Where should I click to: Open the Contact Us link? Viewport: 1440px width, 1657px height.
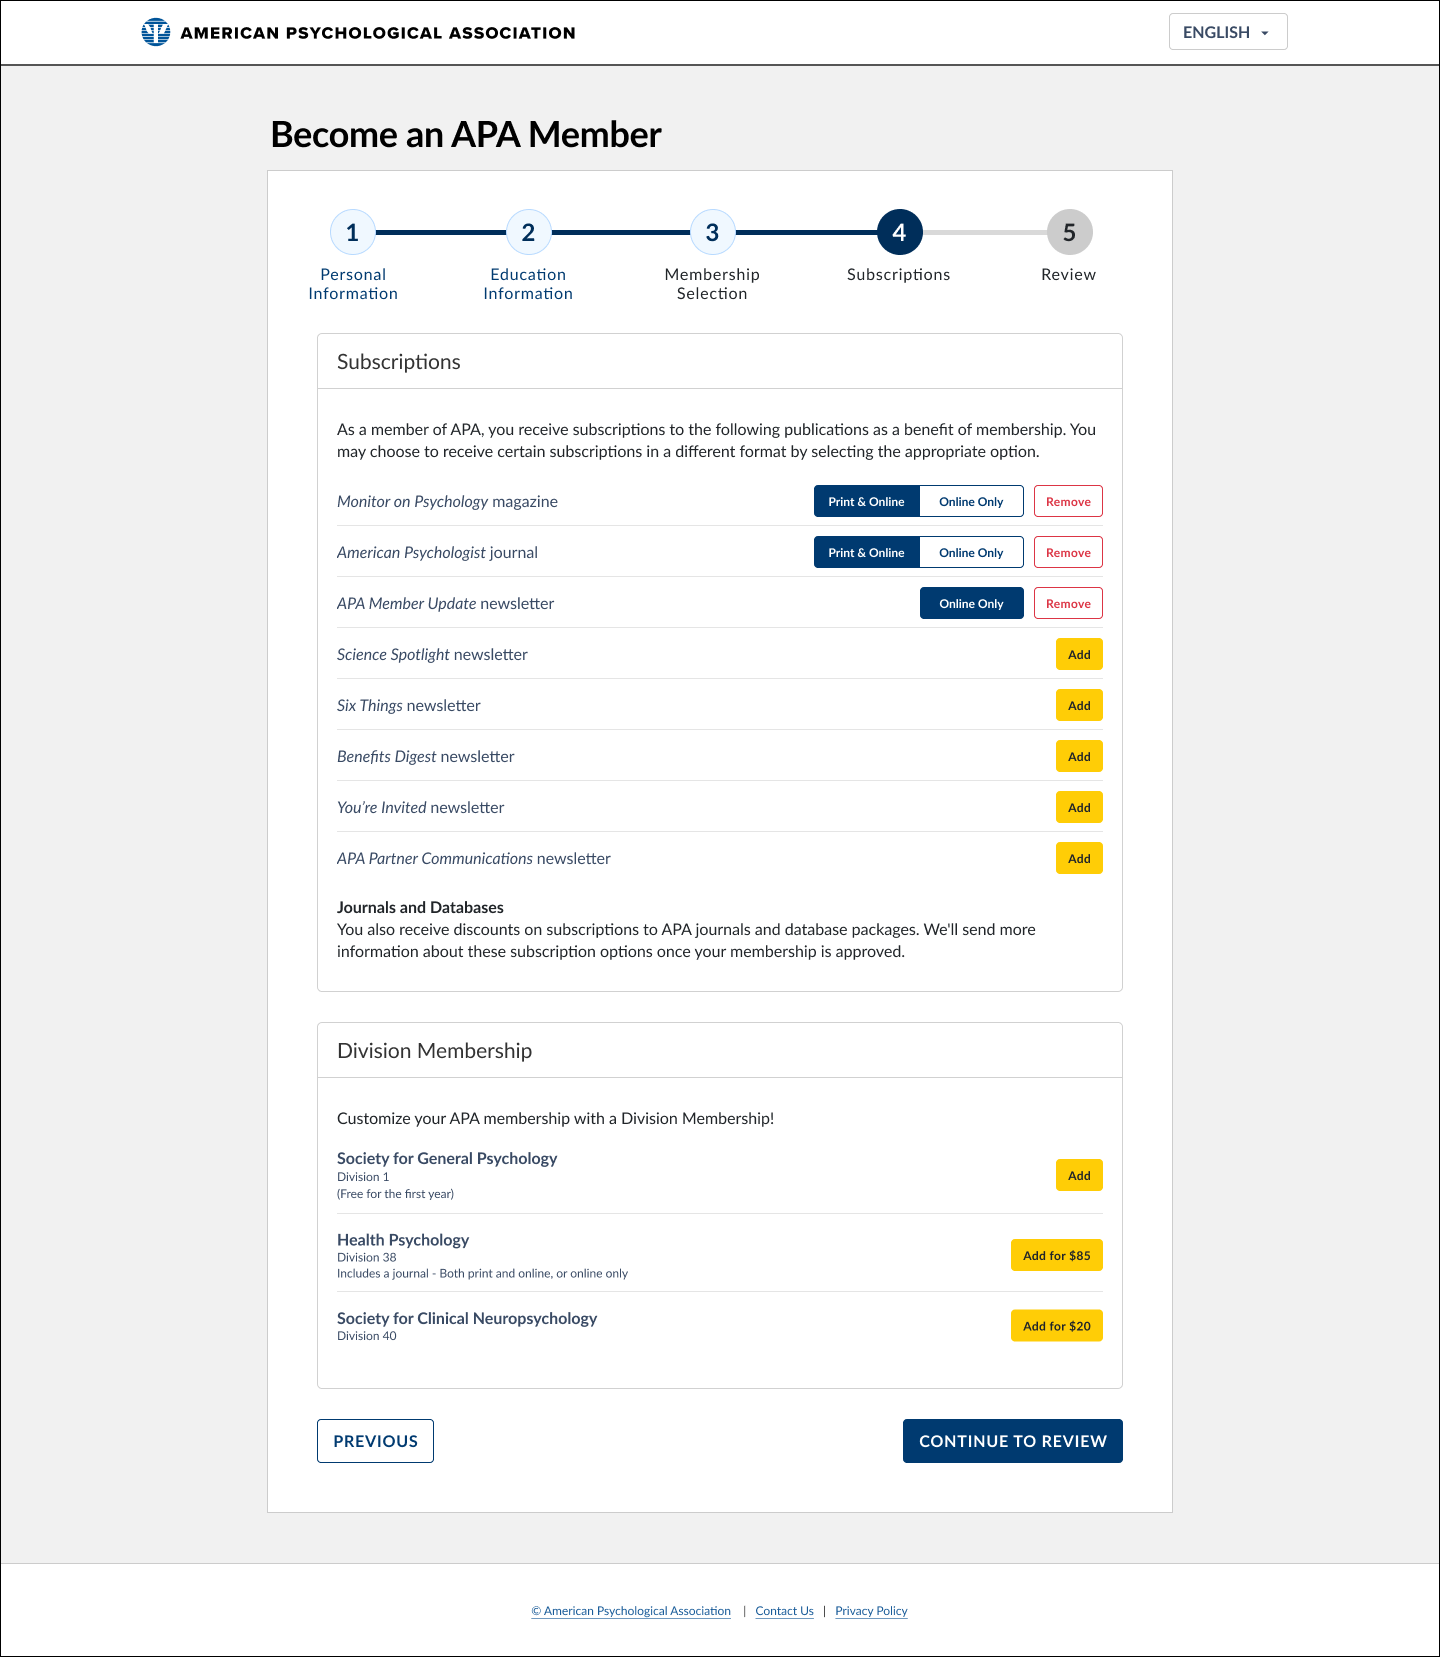(x=784, y=1611)
